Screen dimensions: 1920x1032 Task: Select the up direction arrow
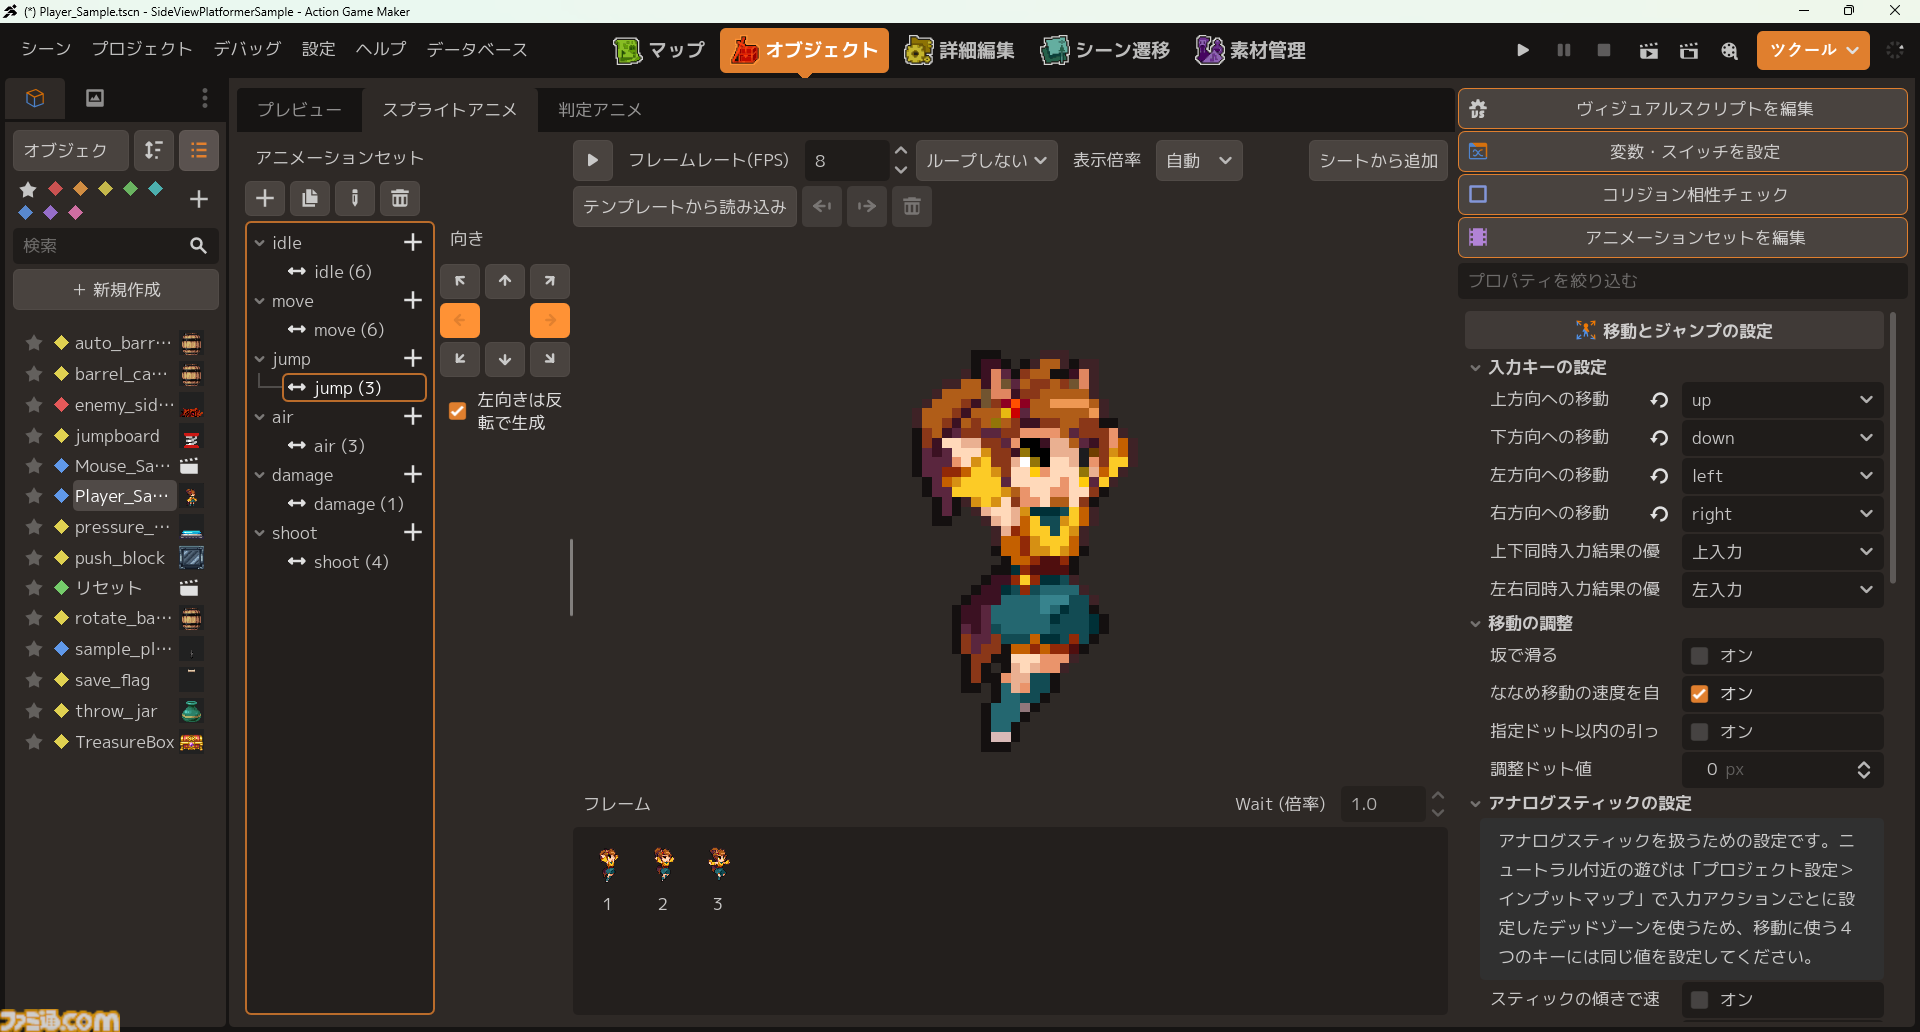[x=505, y=281]
